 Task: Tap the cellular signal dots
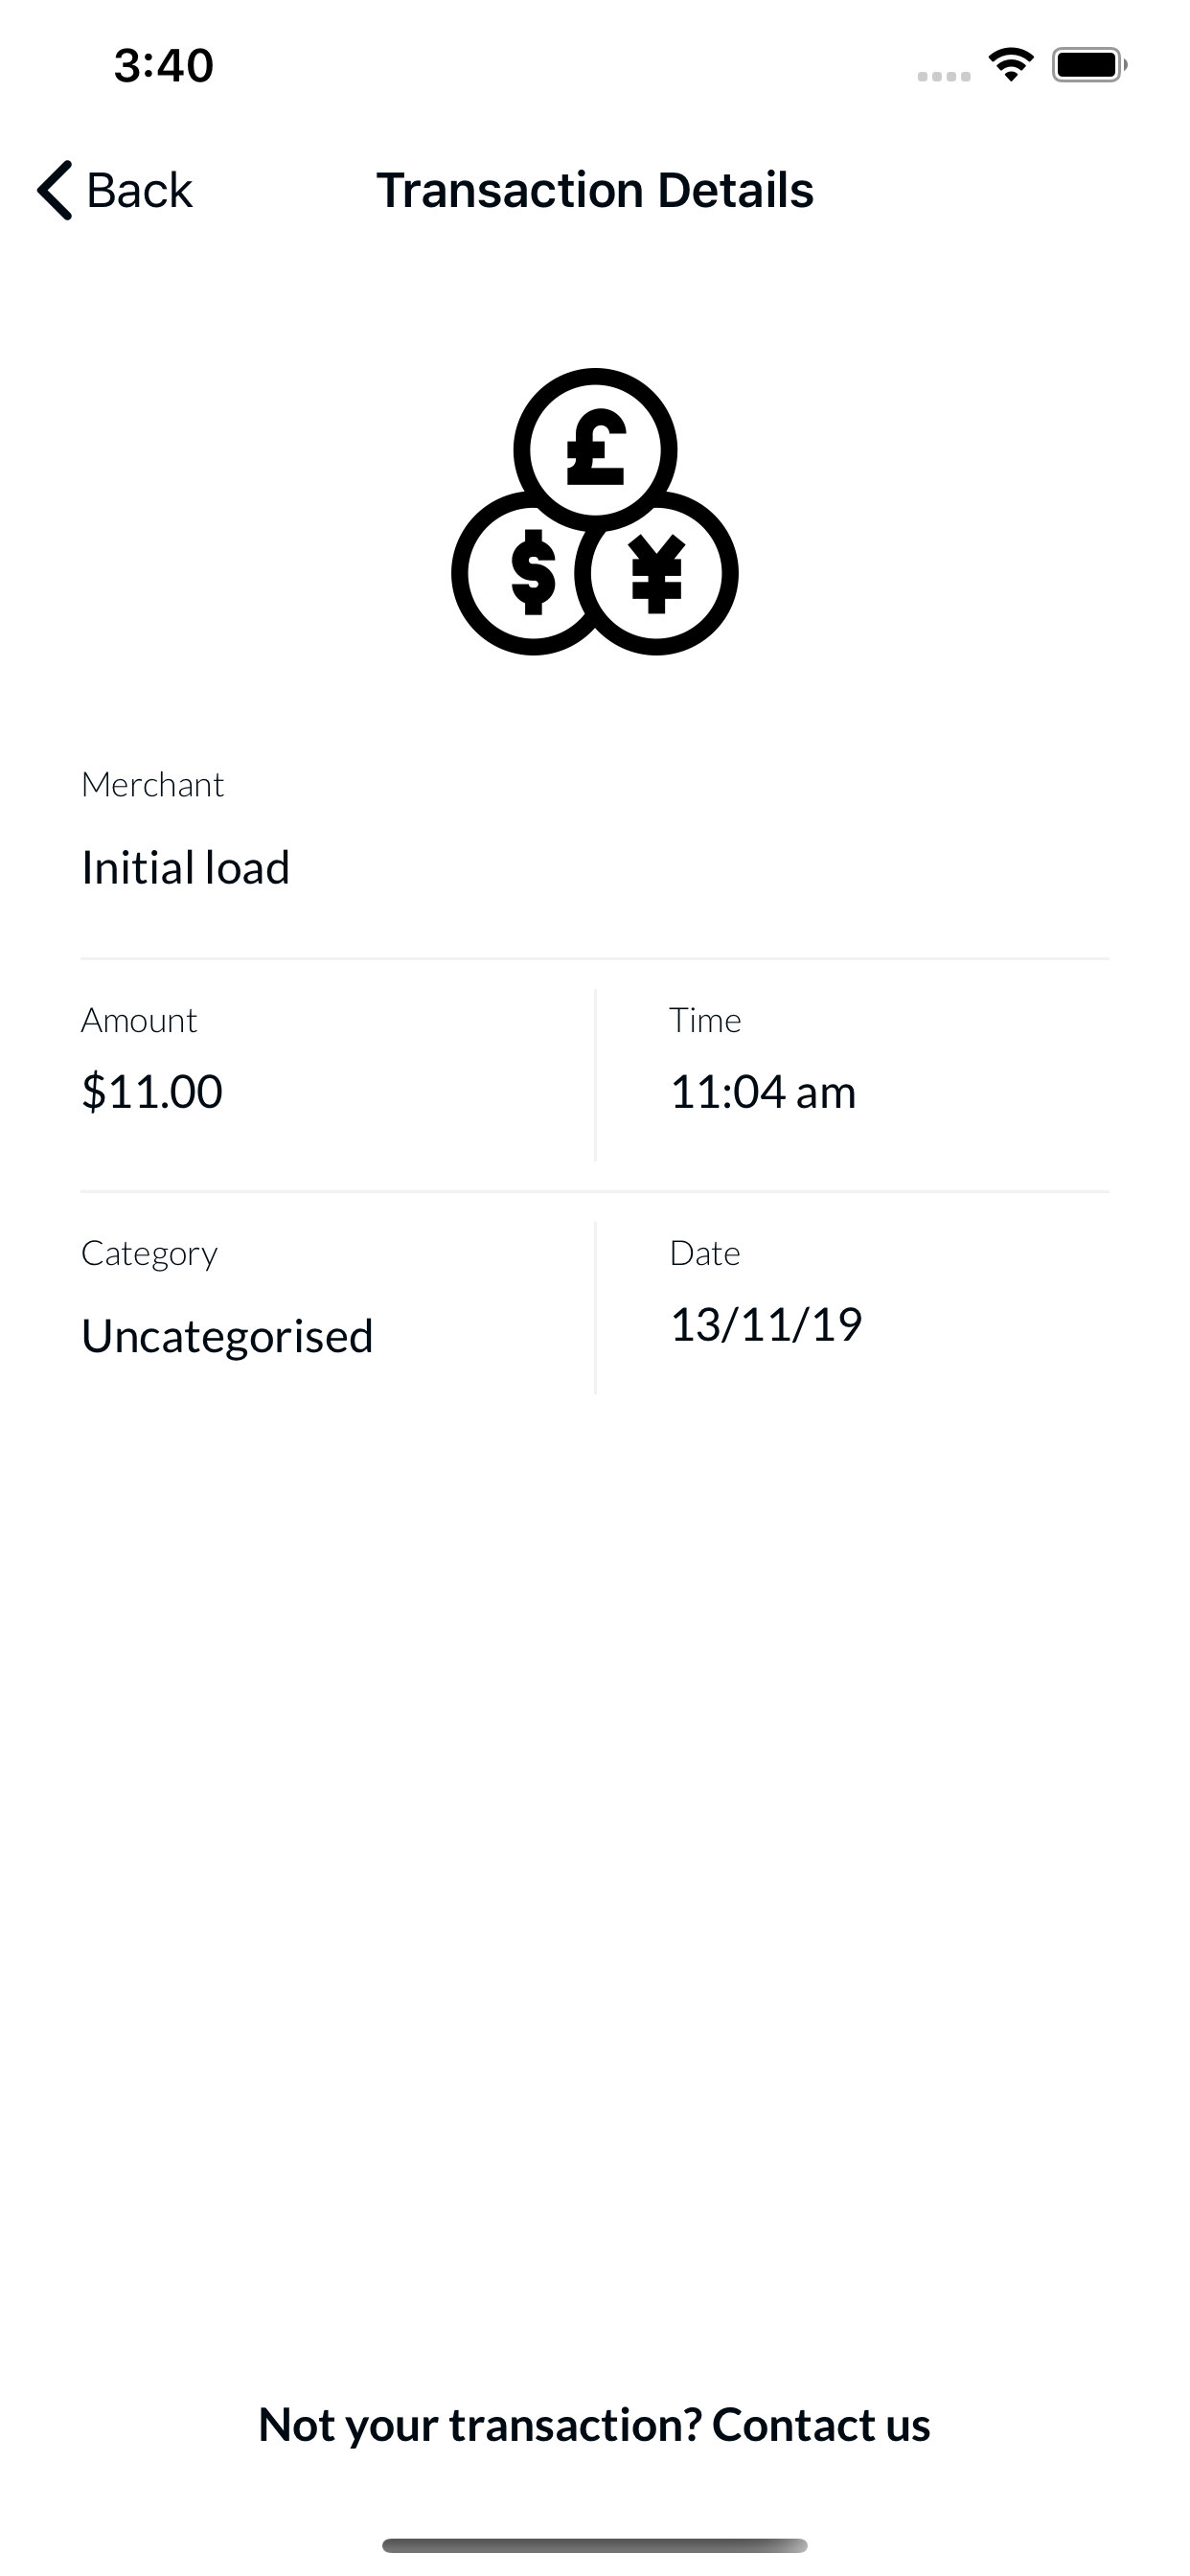[x=944, y=76]
